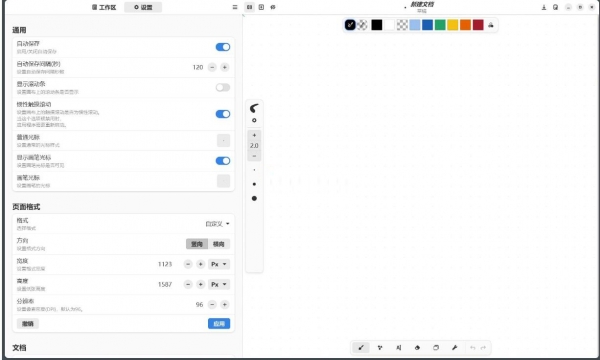Image resolution: width=600 pixels, height=360 pixels.
Task: Select the fill color setter
Action: pyautogui.click(x=362, y=25)
